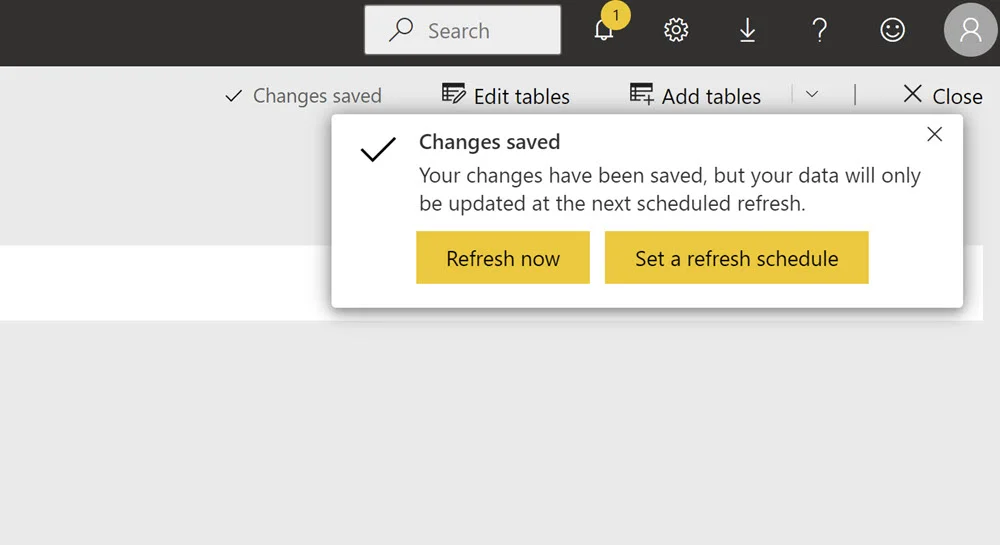Dismiss the Changes saved popup

[x=934, y=134]
